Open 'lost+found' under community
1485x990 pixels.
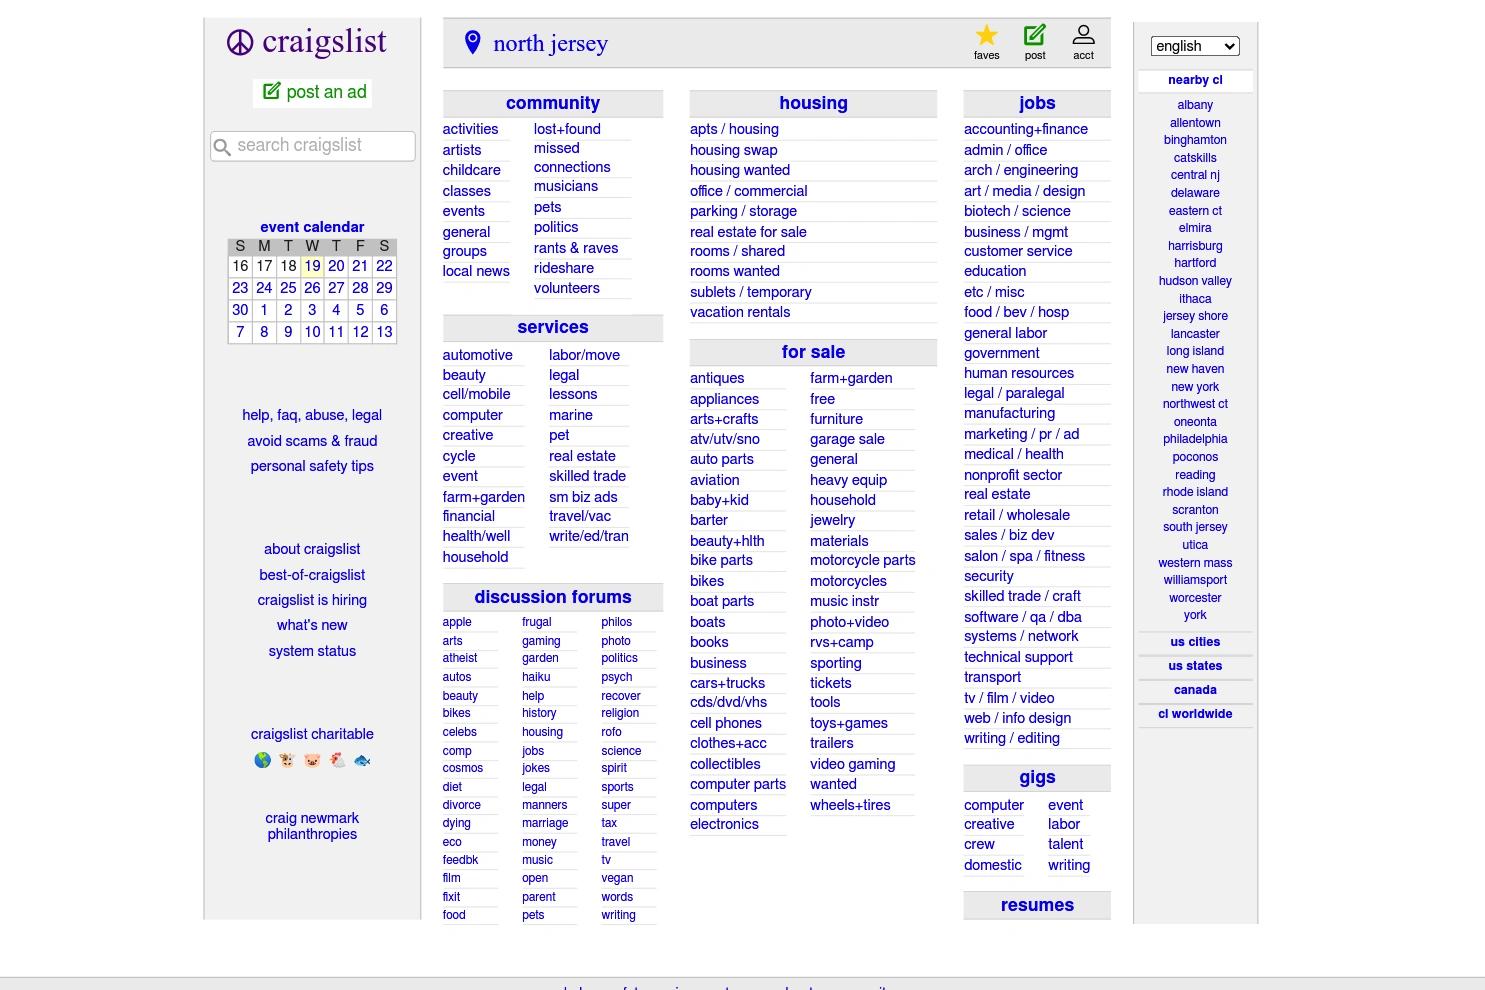(567, 129)
